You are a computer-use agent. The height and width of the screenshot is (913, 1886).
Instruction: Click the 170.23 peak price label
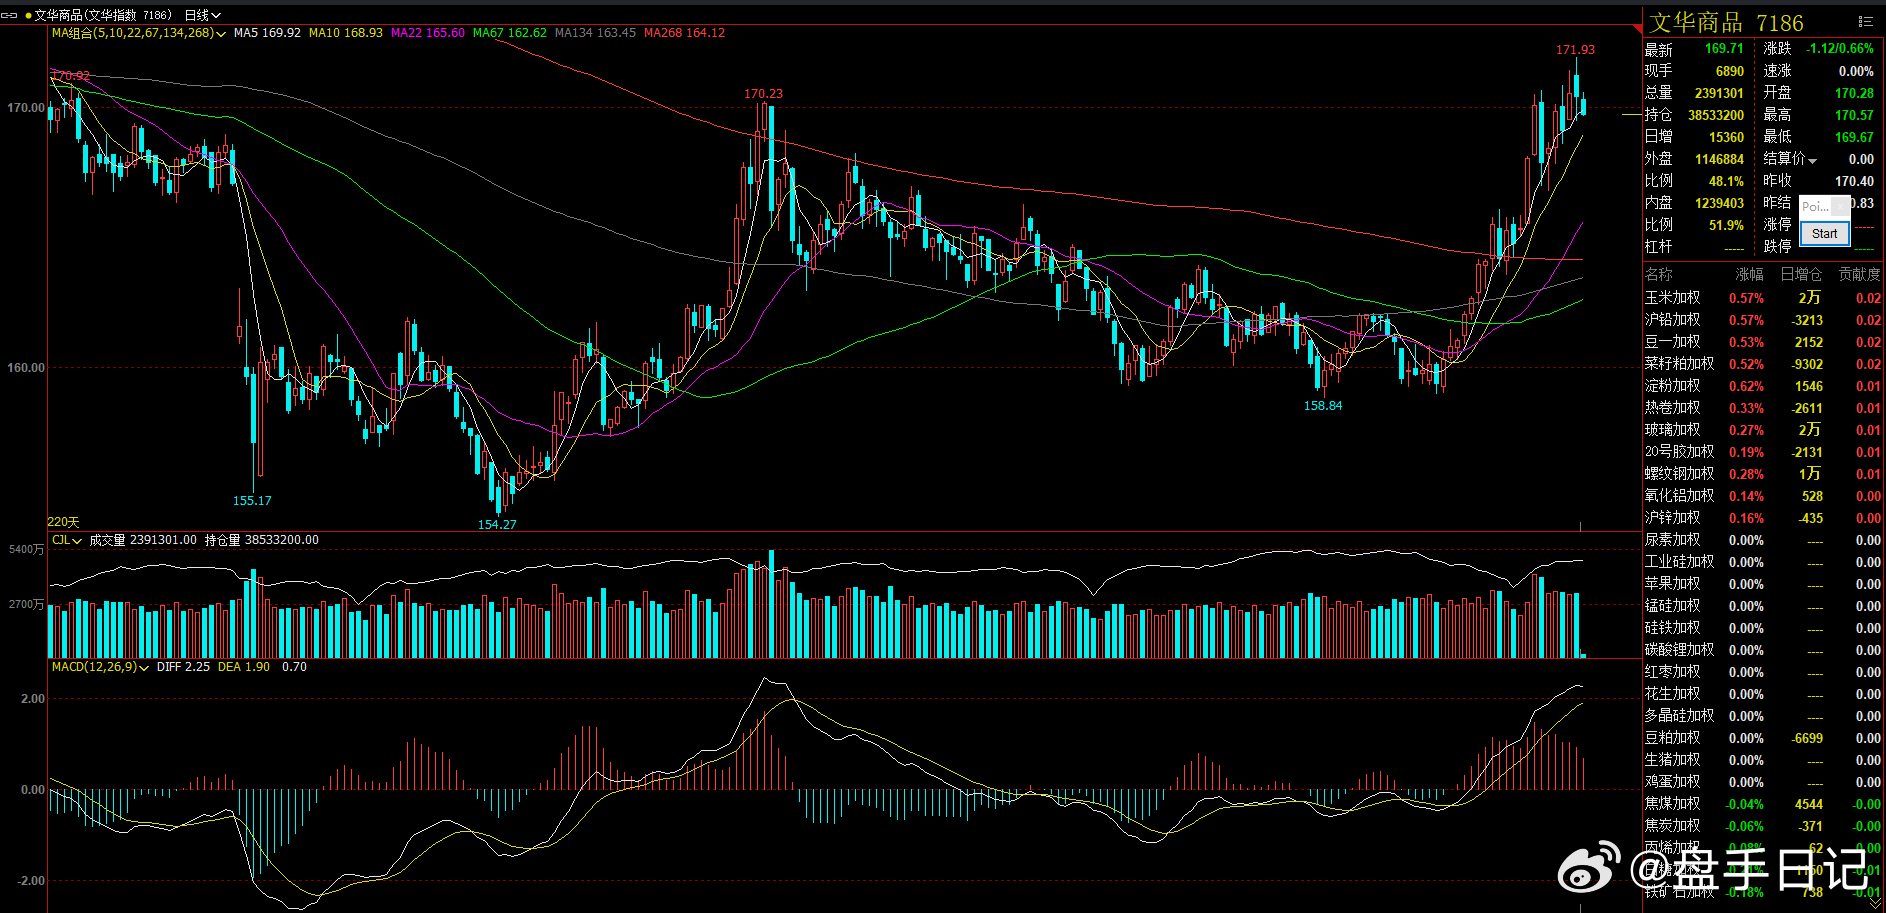pyautogui.click(x=763, y=94)
